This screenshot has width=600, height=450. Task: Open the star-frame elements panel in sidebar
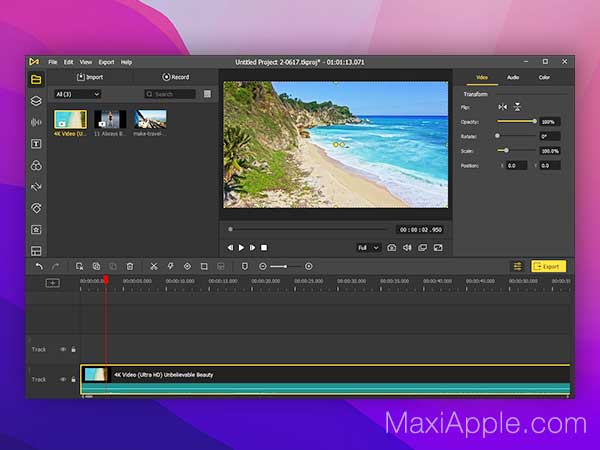pos(36,230)
